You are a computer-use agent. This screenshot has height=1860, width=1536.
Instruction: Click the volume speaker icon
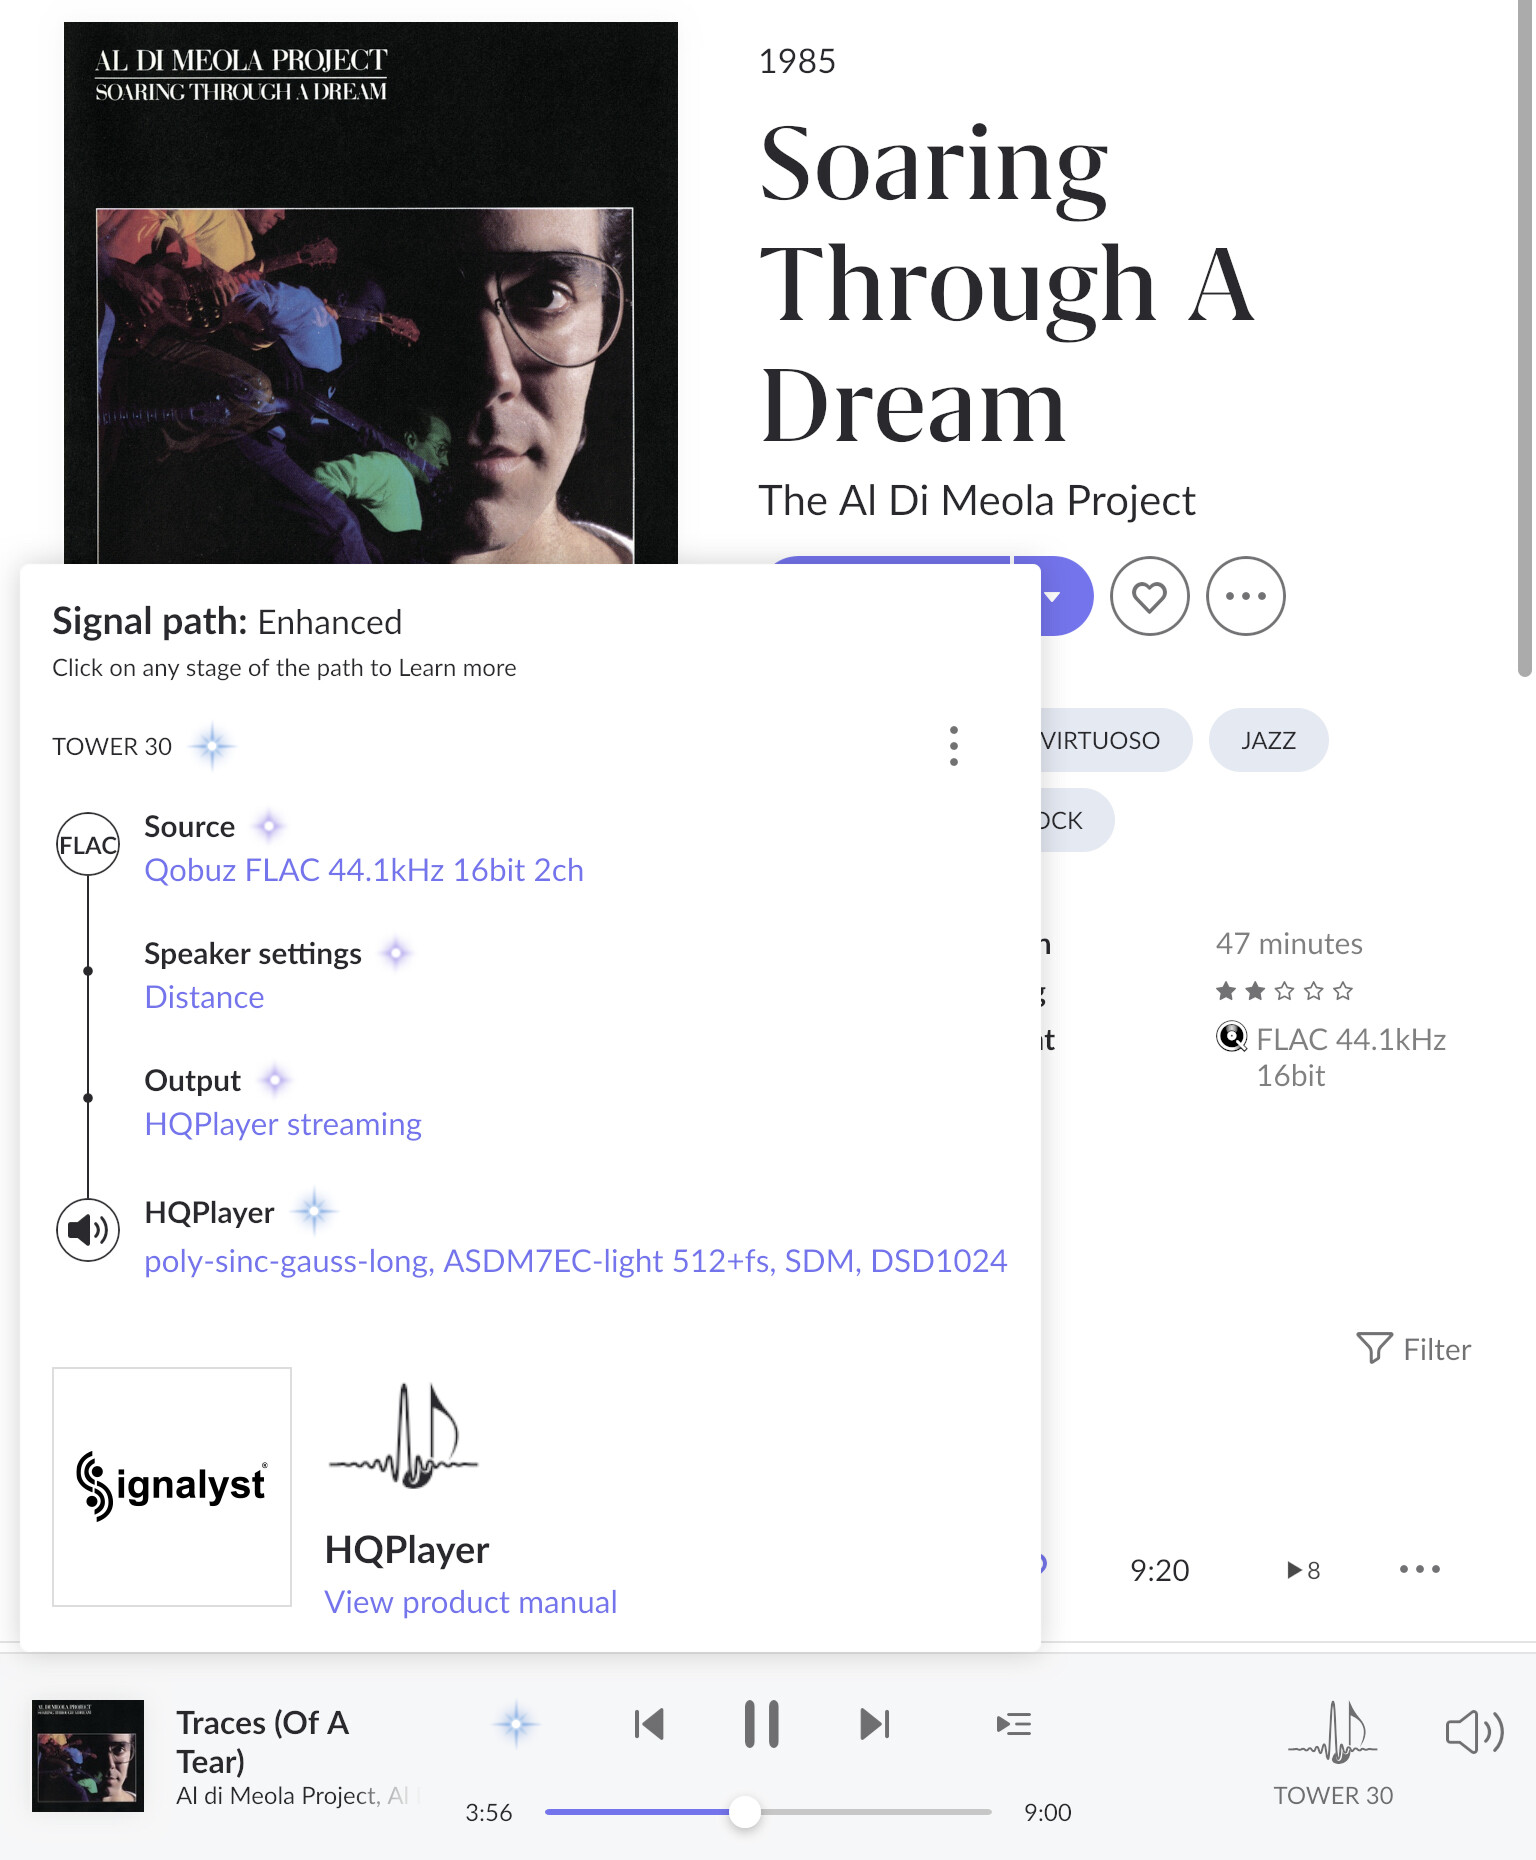1474,1731
